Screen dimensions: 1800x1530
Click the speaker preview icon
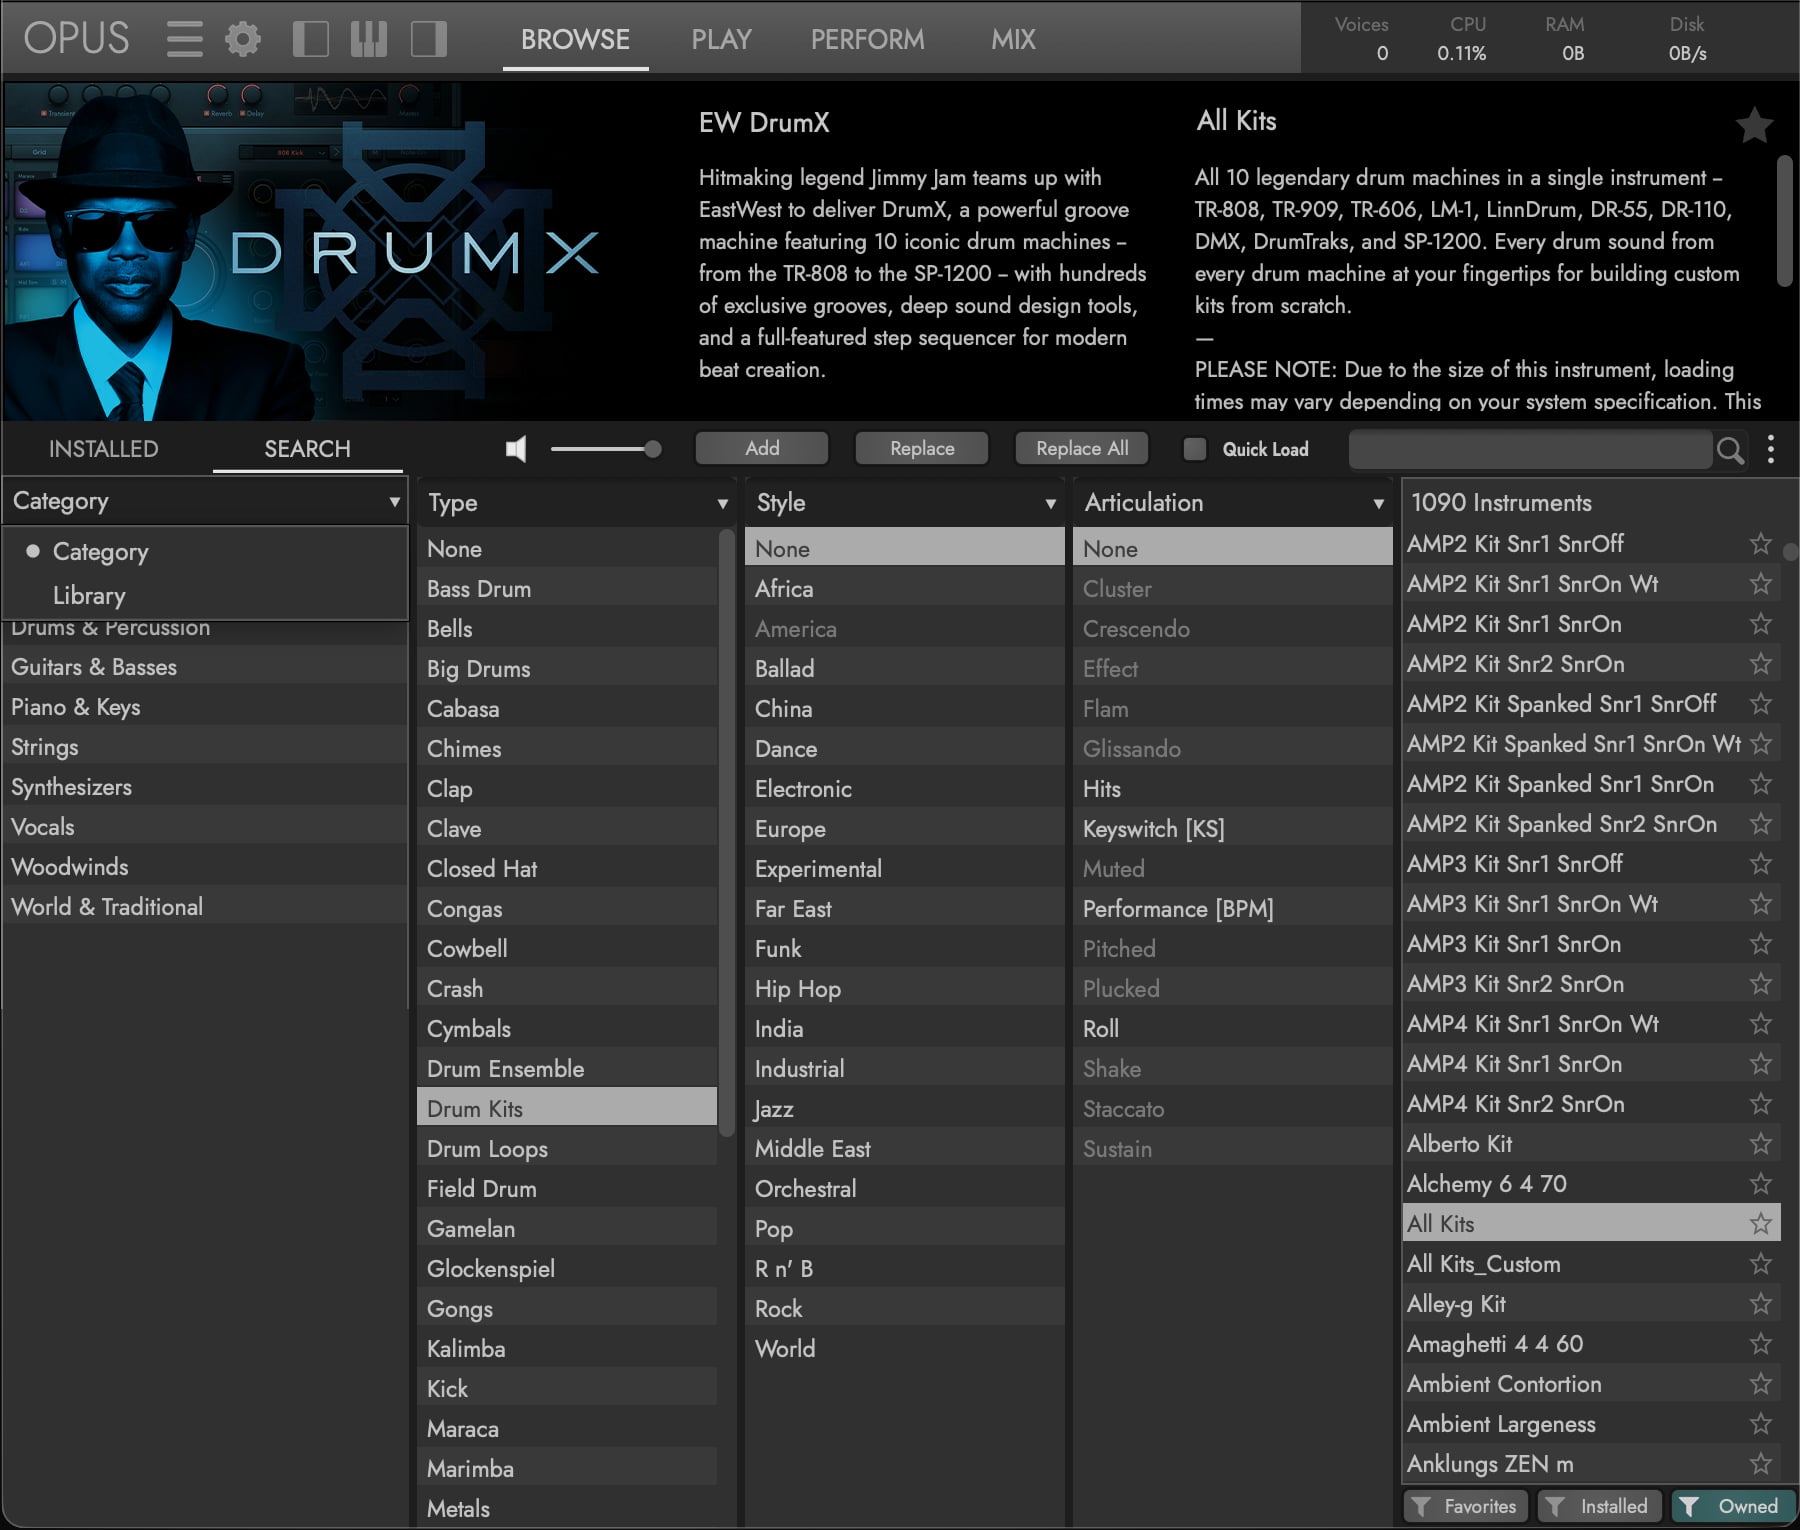coord(516,449)
